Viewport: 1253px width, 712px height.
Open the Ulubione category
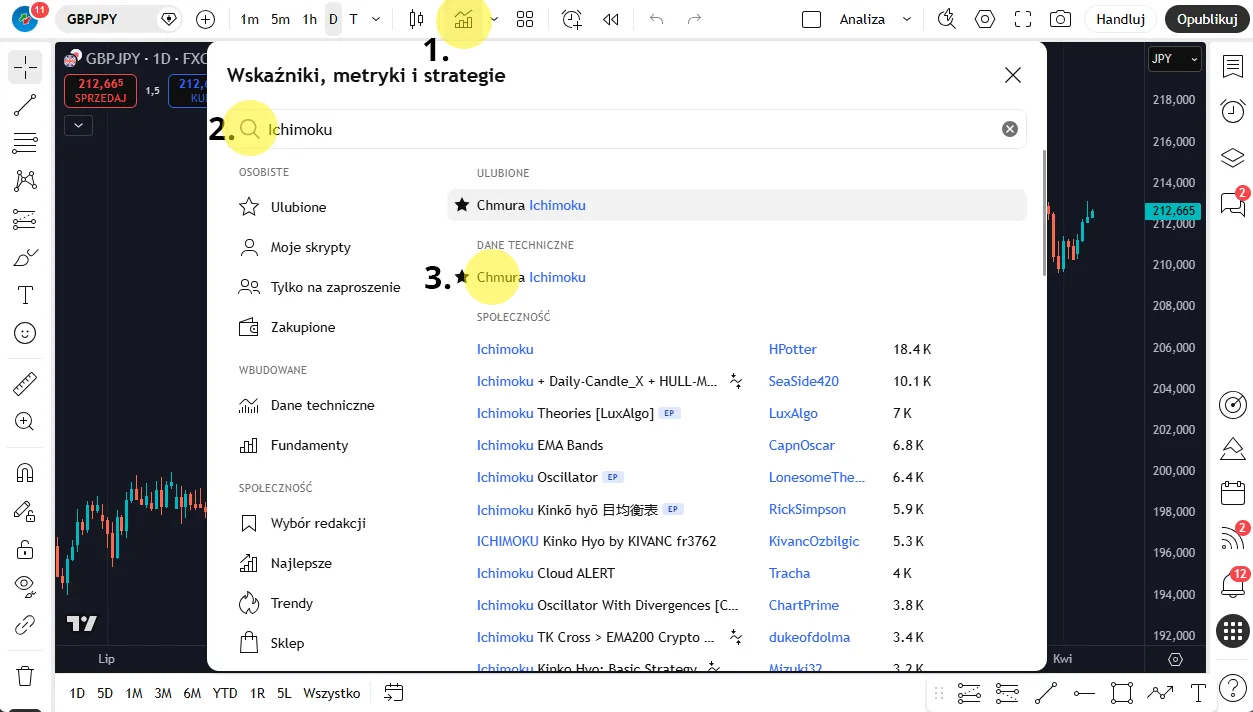pos(298,207)
